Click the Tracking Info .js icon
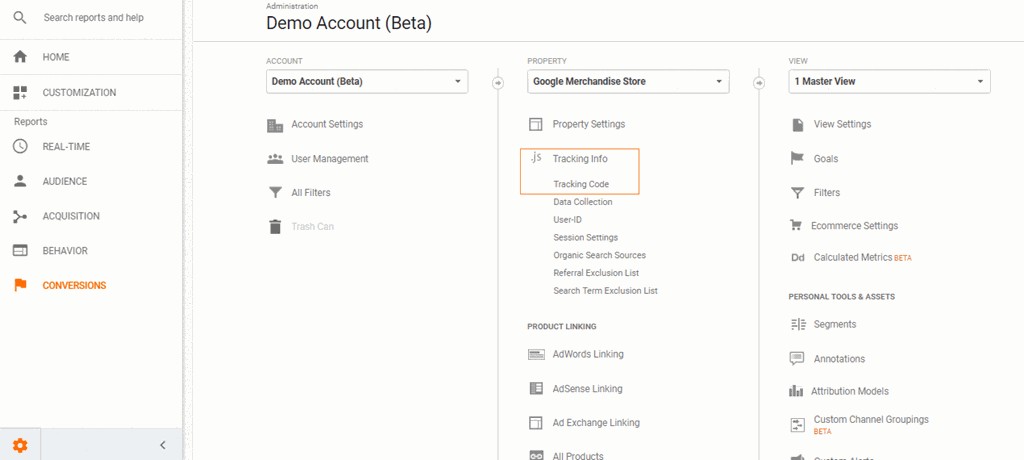The width and height of the screenshot is (1024, 460). pyautogui.click(x=536, y=158)
